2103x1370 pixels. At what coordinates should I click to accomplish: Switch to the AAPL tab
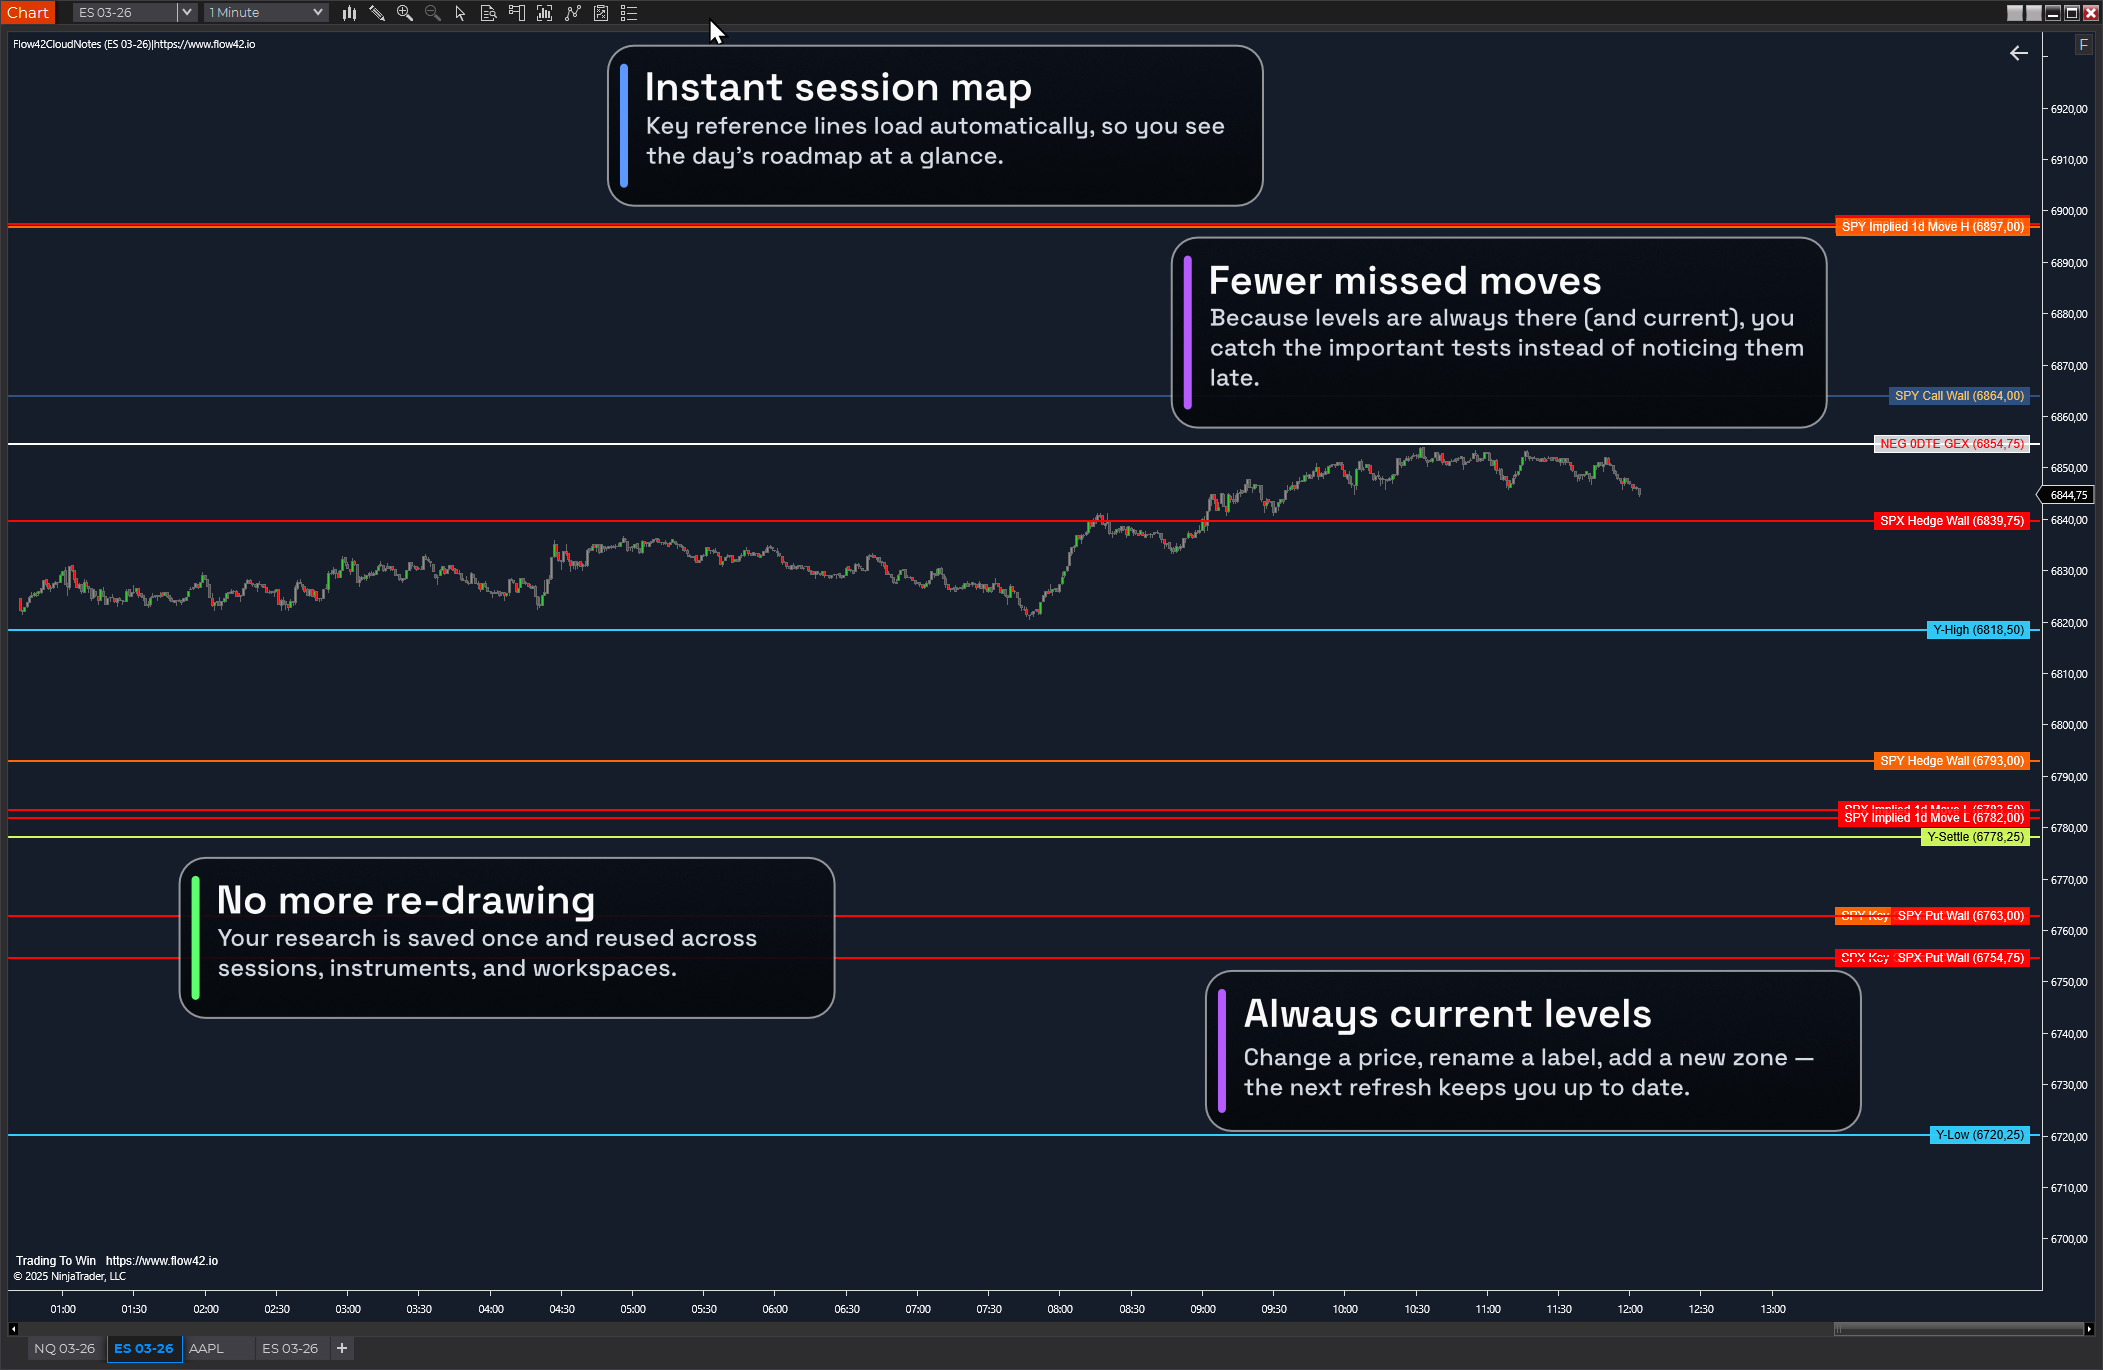click(207, 1348)
